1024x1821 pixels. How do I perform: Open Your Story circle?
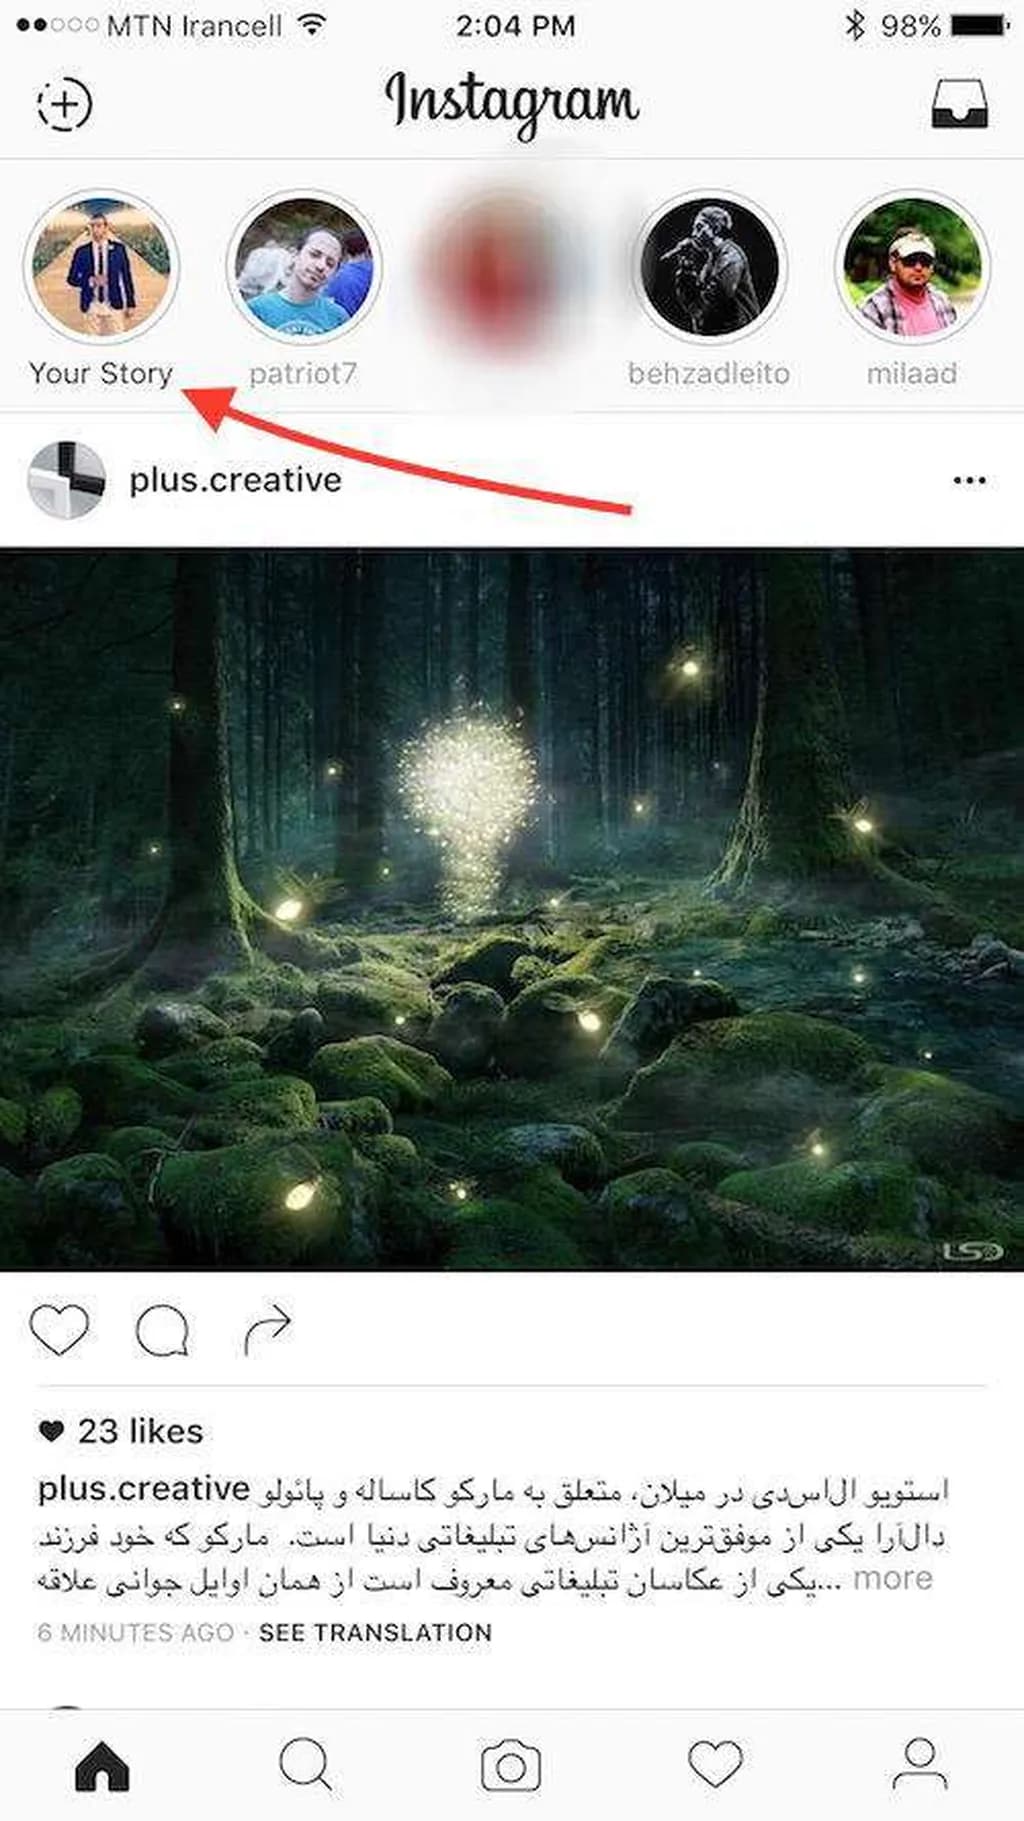pyautogui.click(x=101, y=268)
